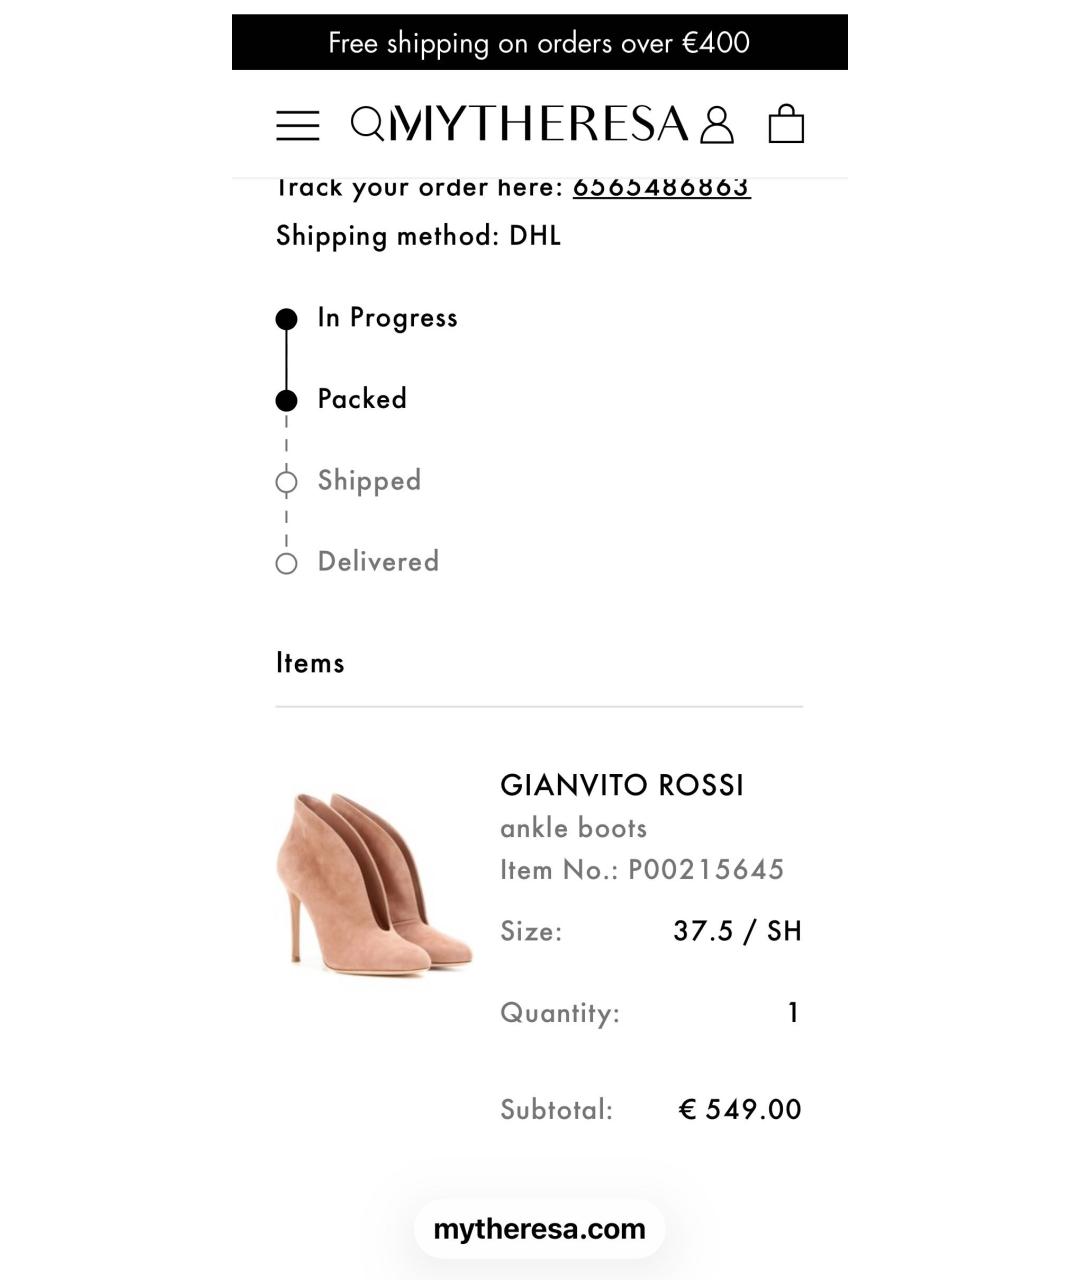Click the empty Delivered status circle
This screenshot has height=1280, width=1080.
point(288,562)
